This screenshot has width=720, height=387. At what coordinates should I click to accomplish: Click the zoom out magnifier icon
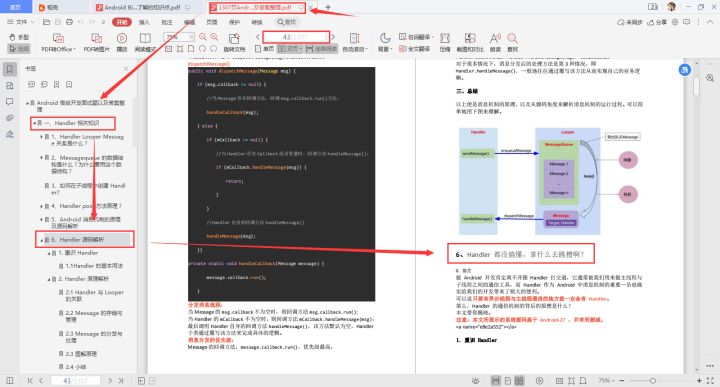tap(202, 37)
